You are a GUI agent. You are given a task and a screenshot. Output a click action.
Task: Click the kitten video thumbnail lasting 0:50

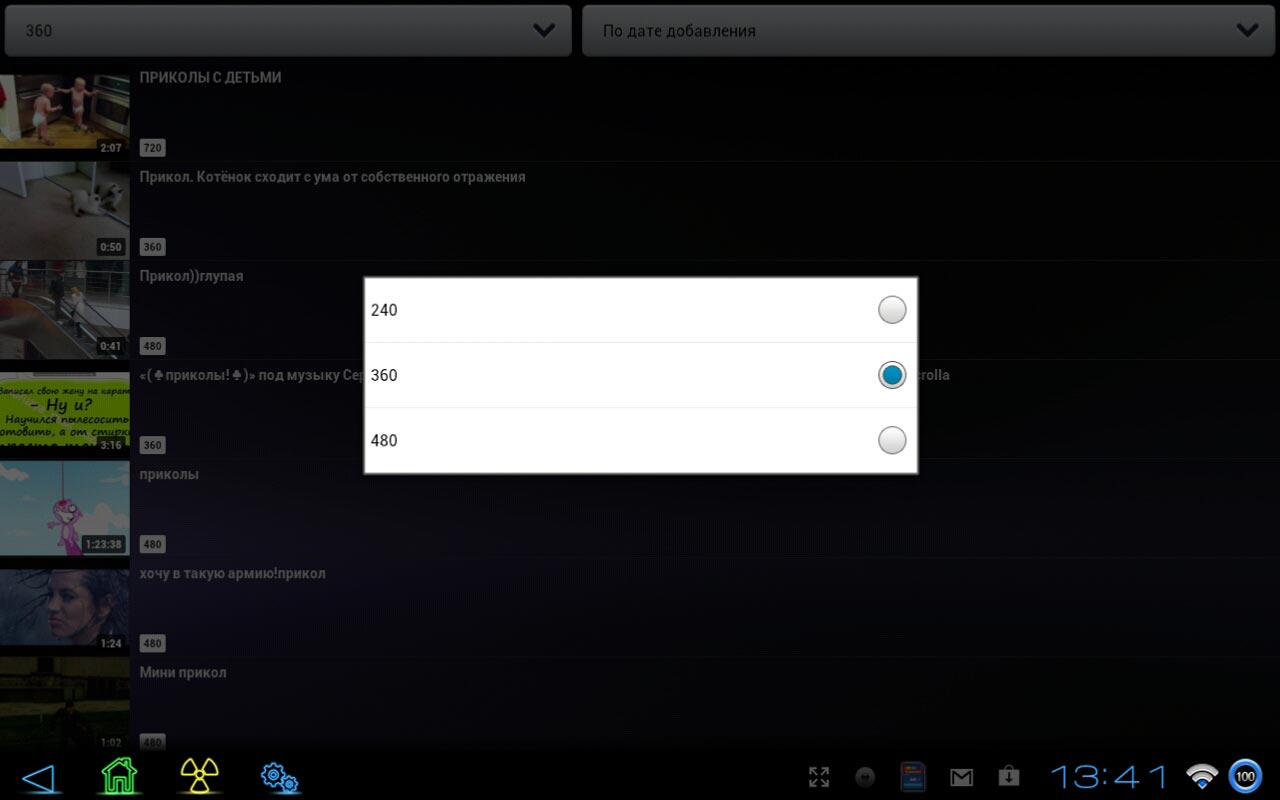coord(64,210)
